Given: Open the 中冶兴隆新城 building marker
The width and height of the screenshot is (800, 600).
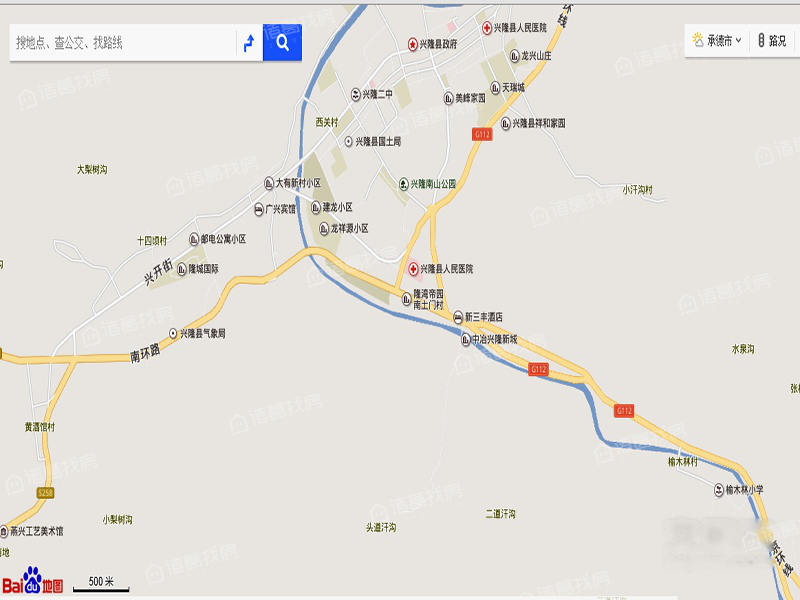Looking at the screenshot, I should point(466,339).
